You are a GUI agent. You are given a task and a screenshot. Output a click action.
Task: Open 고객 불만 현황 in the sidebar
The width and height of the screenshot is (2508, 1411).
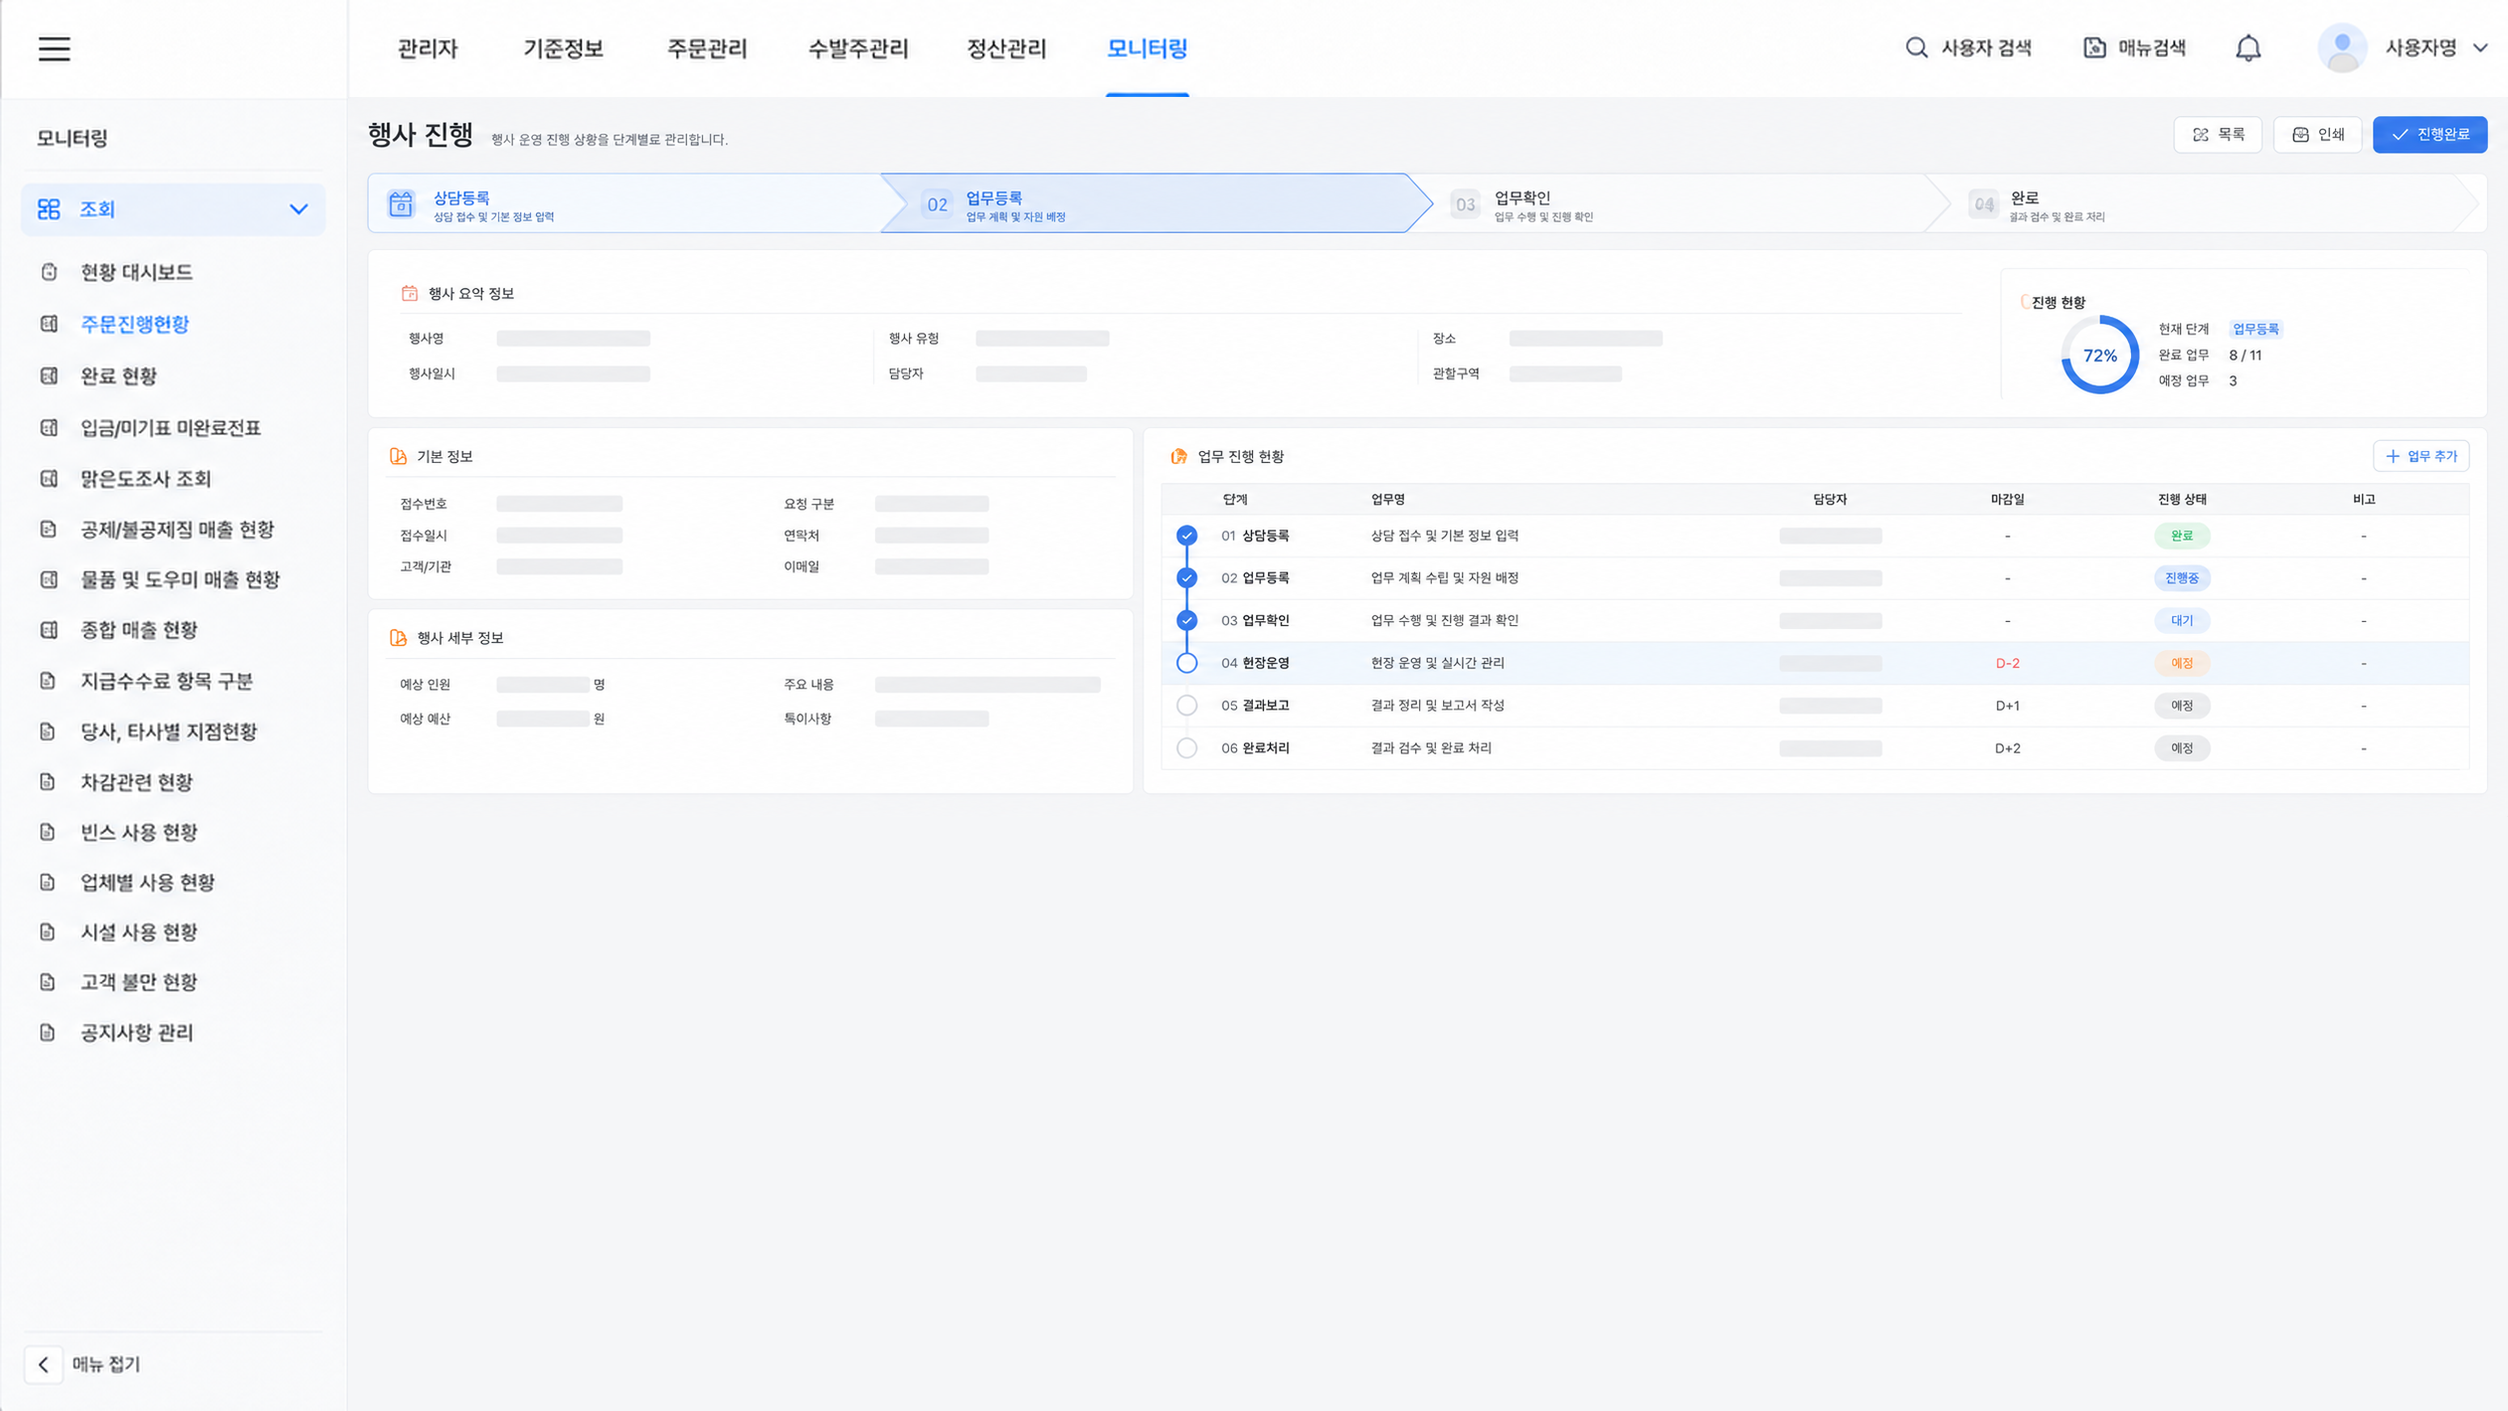(x=139, y=982)
